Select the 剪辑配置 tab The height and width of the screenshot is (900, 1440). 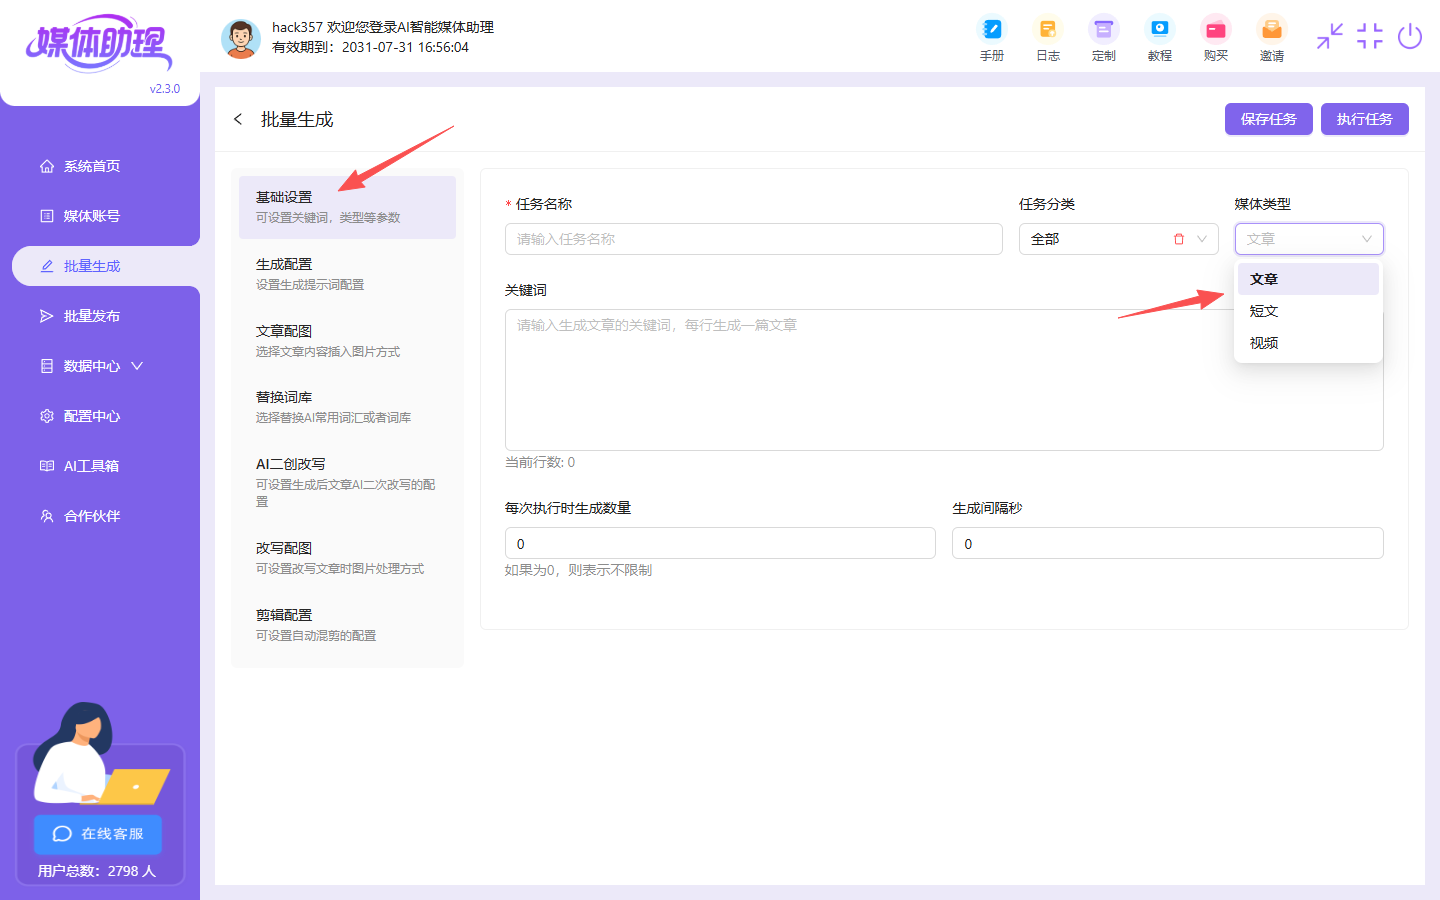[x=347, y=625]
